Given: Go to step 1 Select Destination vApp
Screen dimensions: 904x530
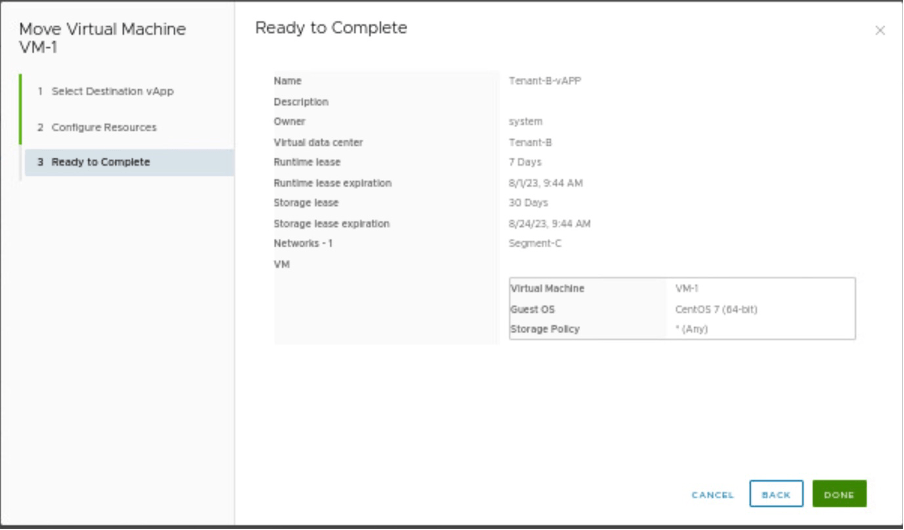Looking at the screenshot, I should pyautogui.click(x=112, y=91).
